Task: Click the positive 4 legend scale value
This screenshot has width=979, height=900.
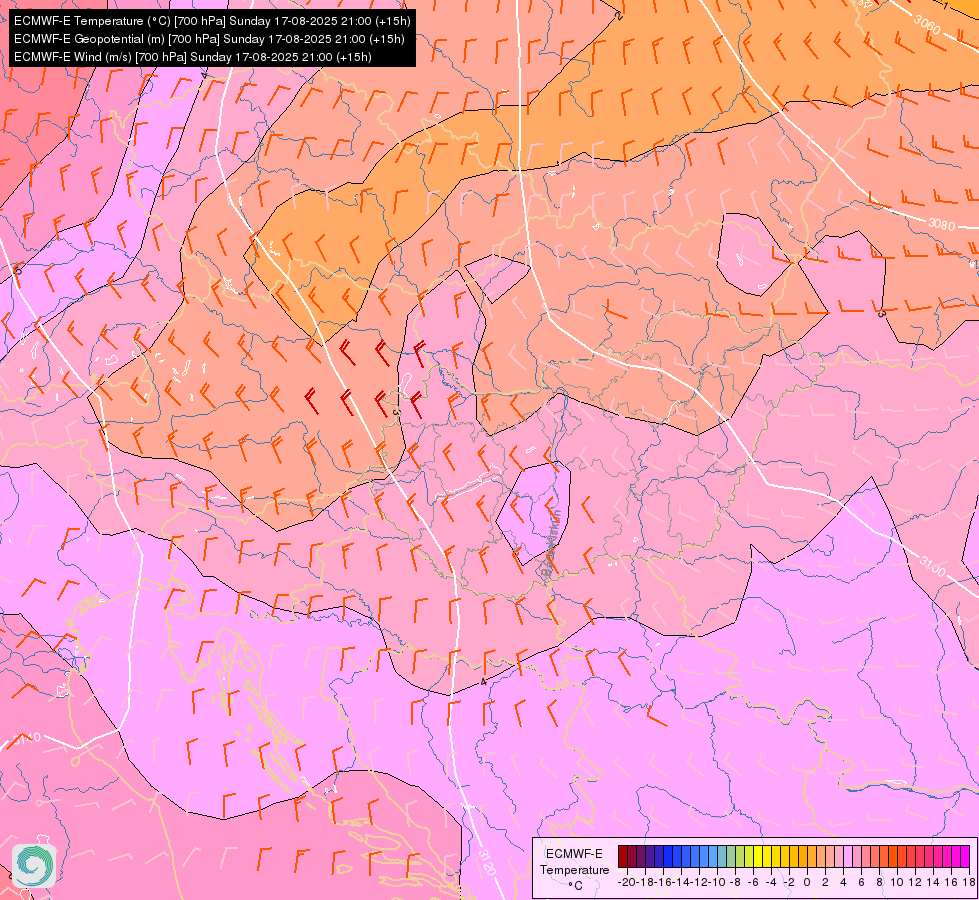Action: (x=843, y=882)
